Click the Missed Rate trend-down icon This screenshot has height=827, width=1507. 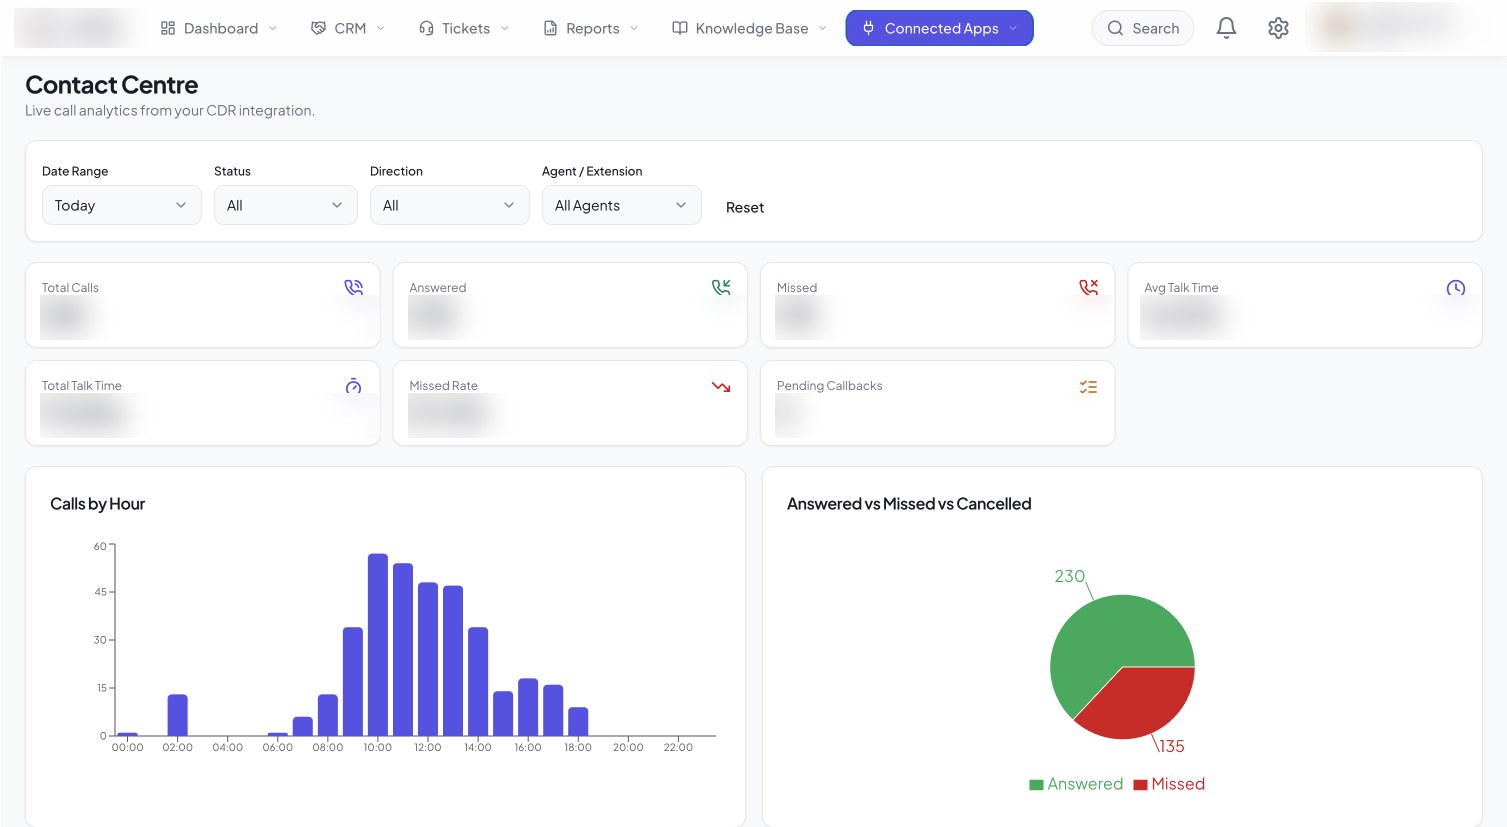pos(721,386)
